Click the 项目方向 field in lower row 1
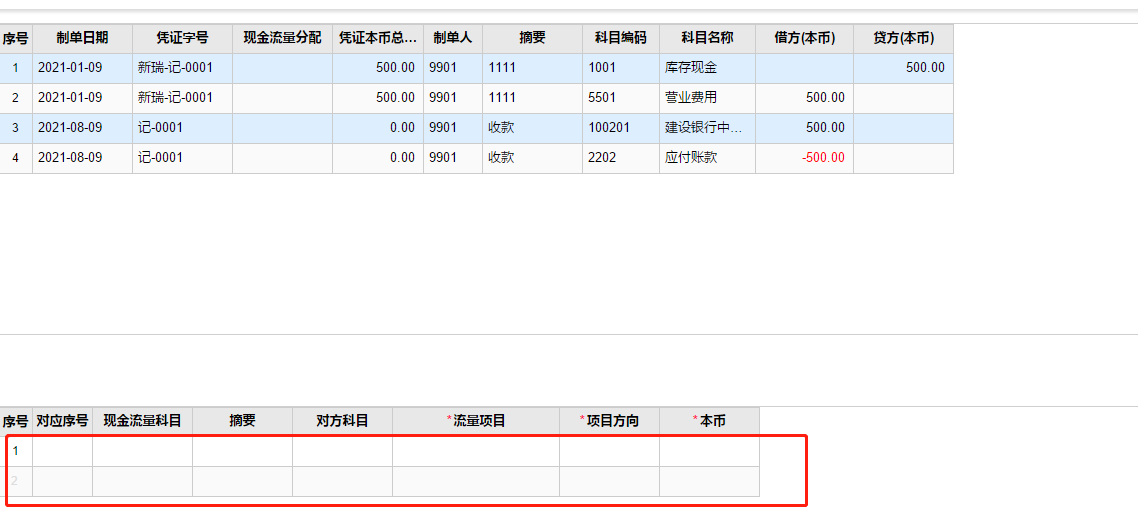1138x532 pixels. pyautogui.click(x=609, y=451)
